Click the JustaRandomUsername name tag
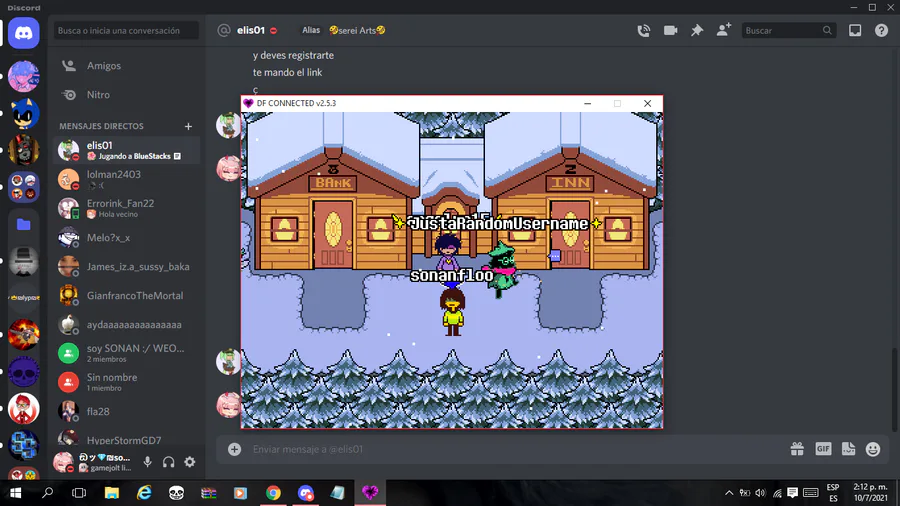900x506 pixels. click(x=497, y=223)
